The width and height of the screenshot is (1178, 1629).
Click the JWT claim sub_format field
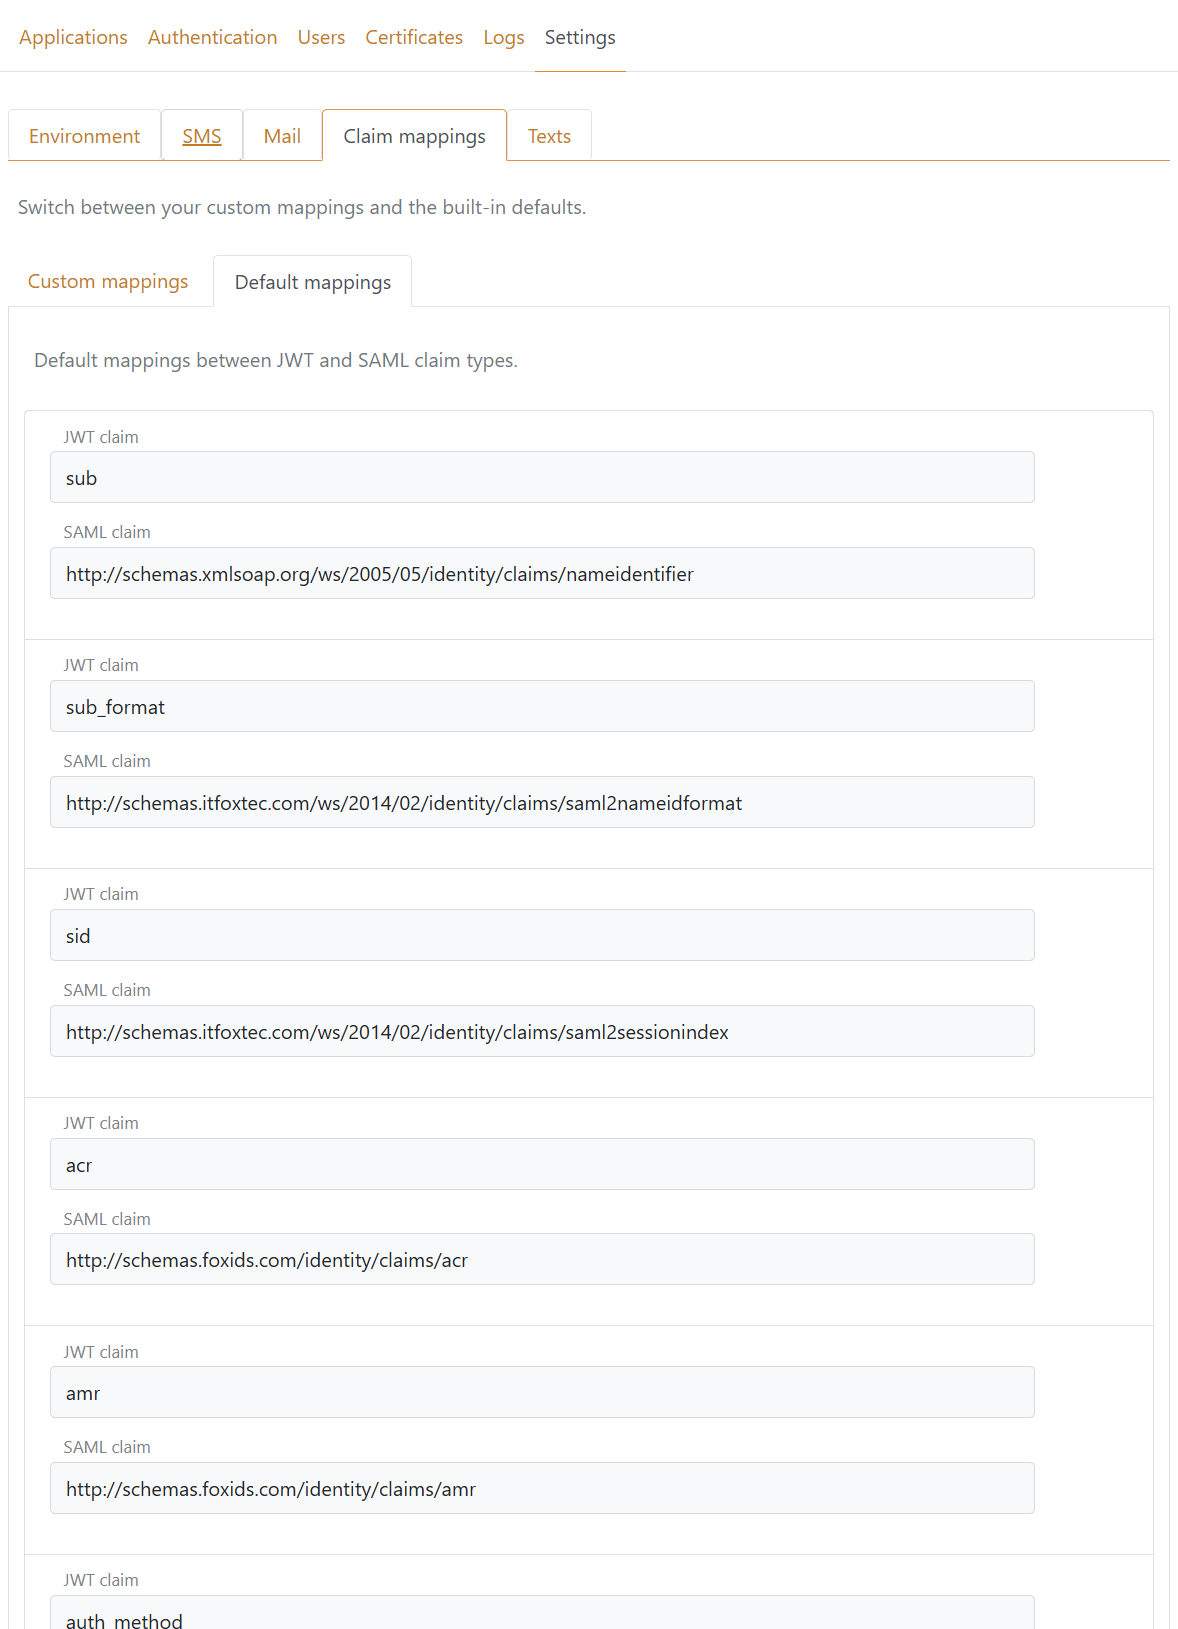point(542,706)
